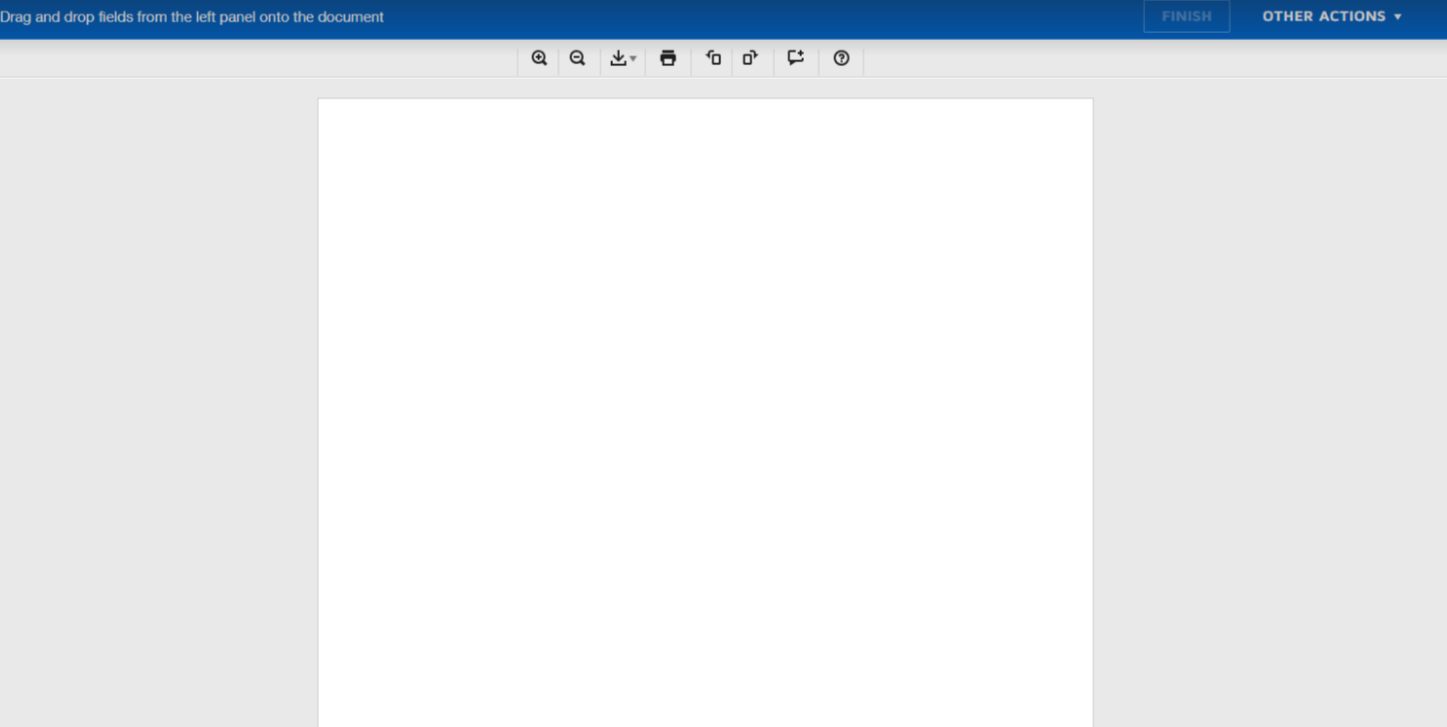The height and width of the screenshot is (727, 1447).
Task: Click the zoom out magnifier icon
Action: 577,58
